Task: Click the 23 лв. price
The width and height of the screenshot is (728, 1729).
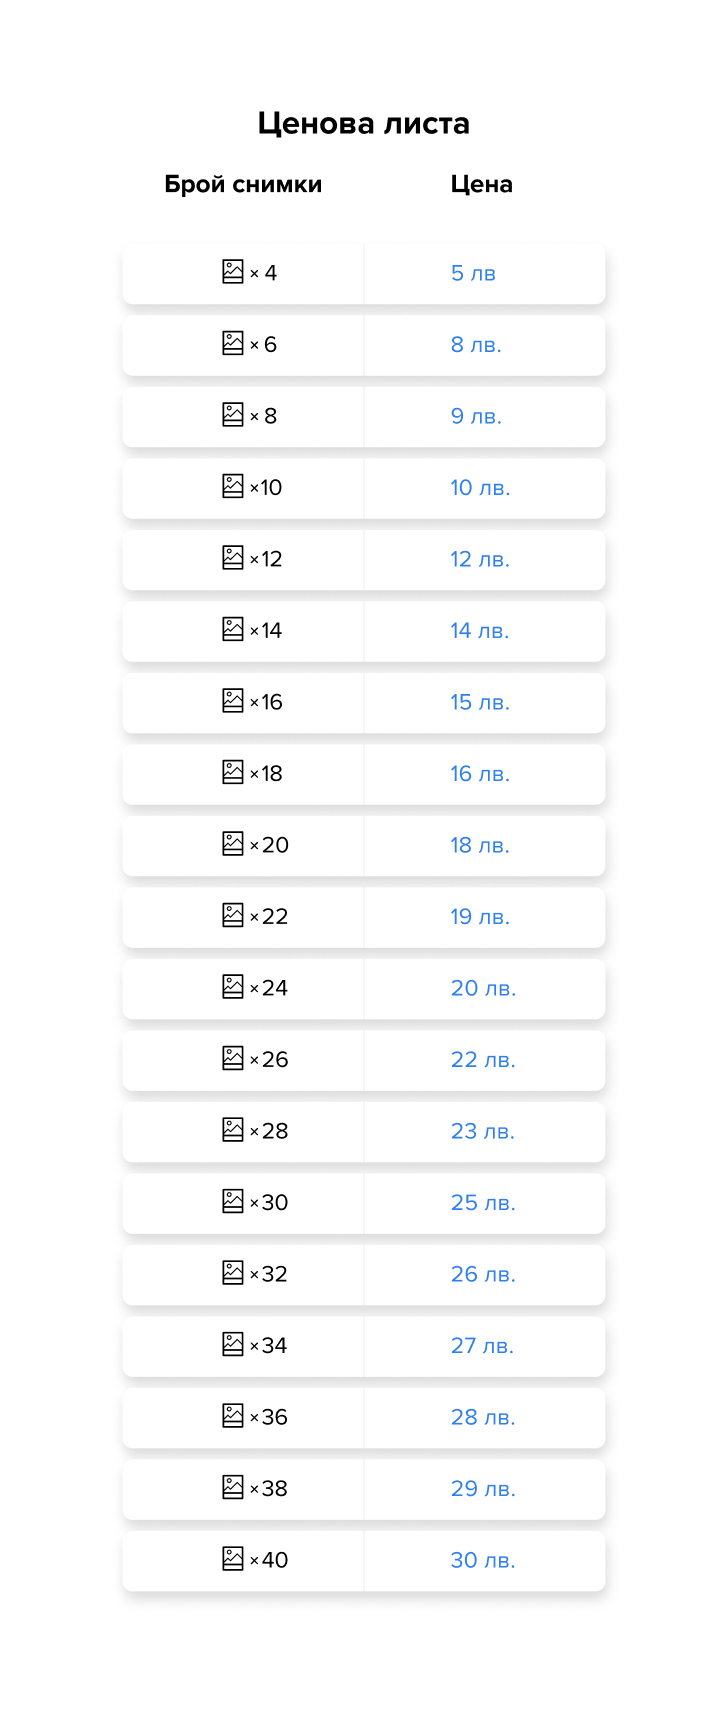Action: (x=483, y=1131)
